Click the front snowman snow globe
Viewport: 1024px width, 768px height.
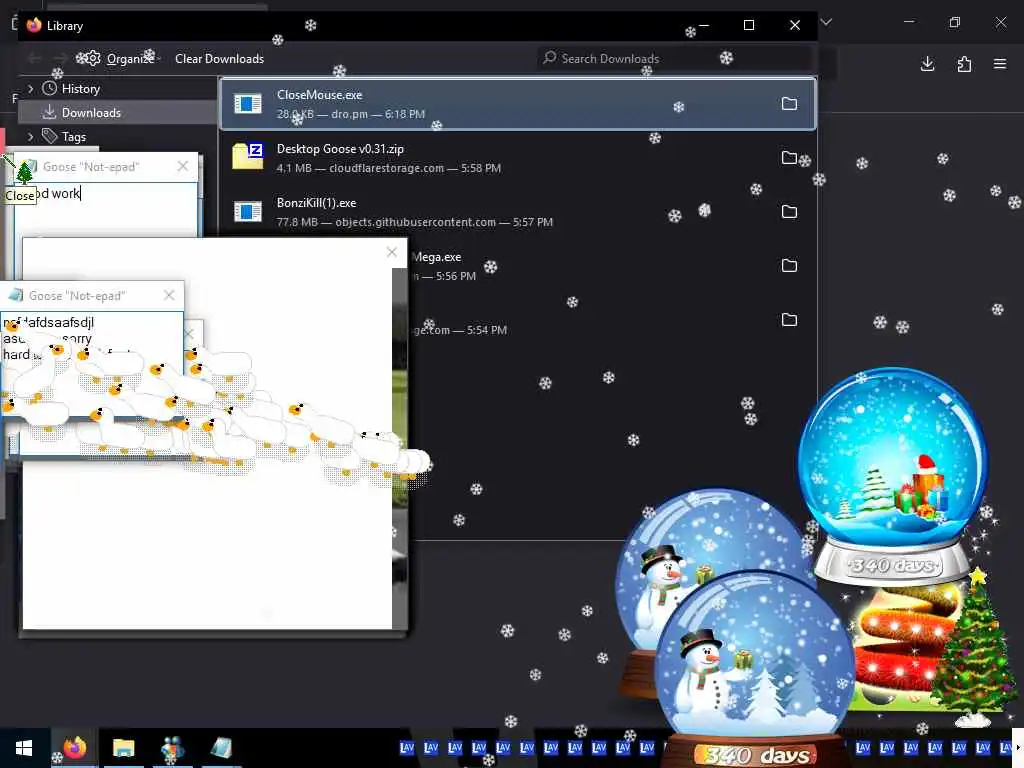tap(756, 666)
